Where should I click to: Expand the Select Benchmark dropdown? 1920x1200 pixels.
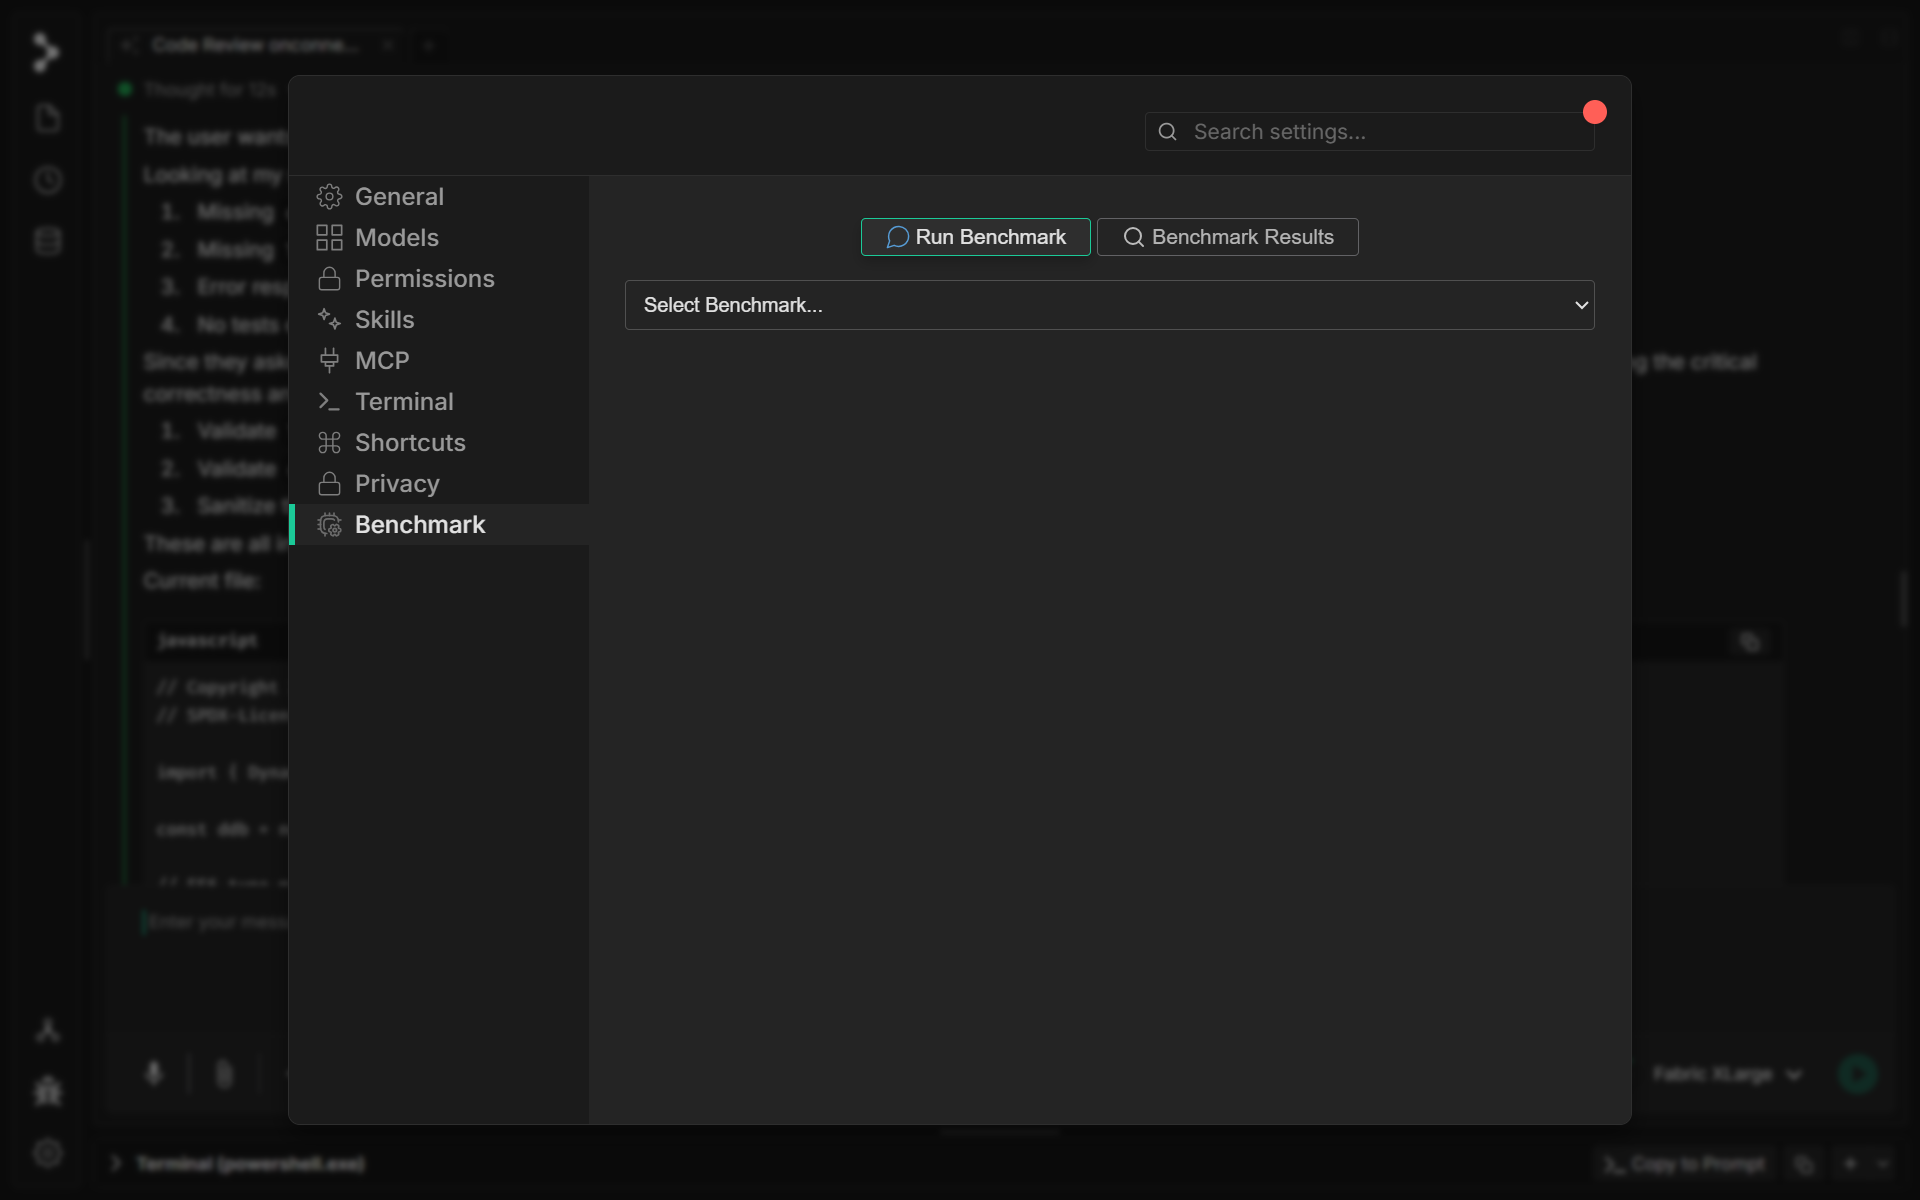click(x=1110, y=305)
